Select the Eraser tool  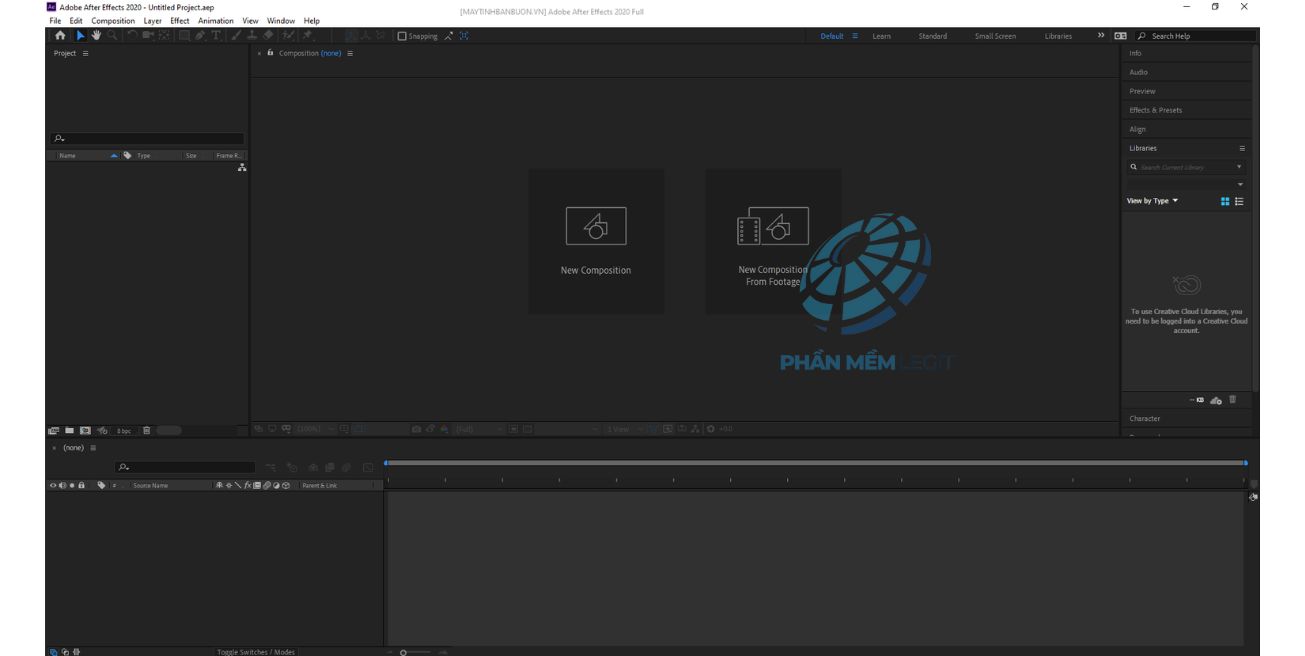click(268, 35)
